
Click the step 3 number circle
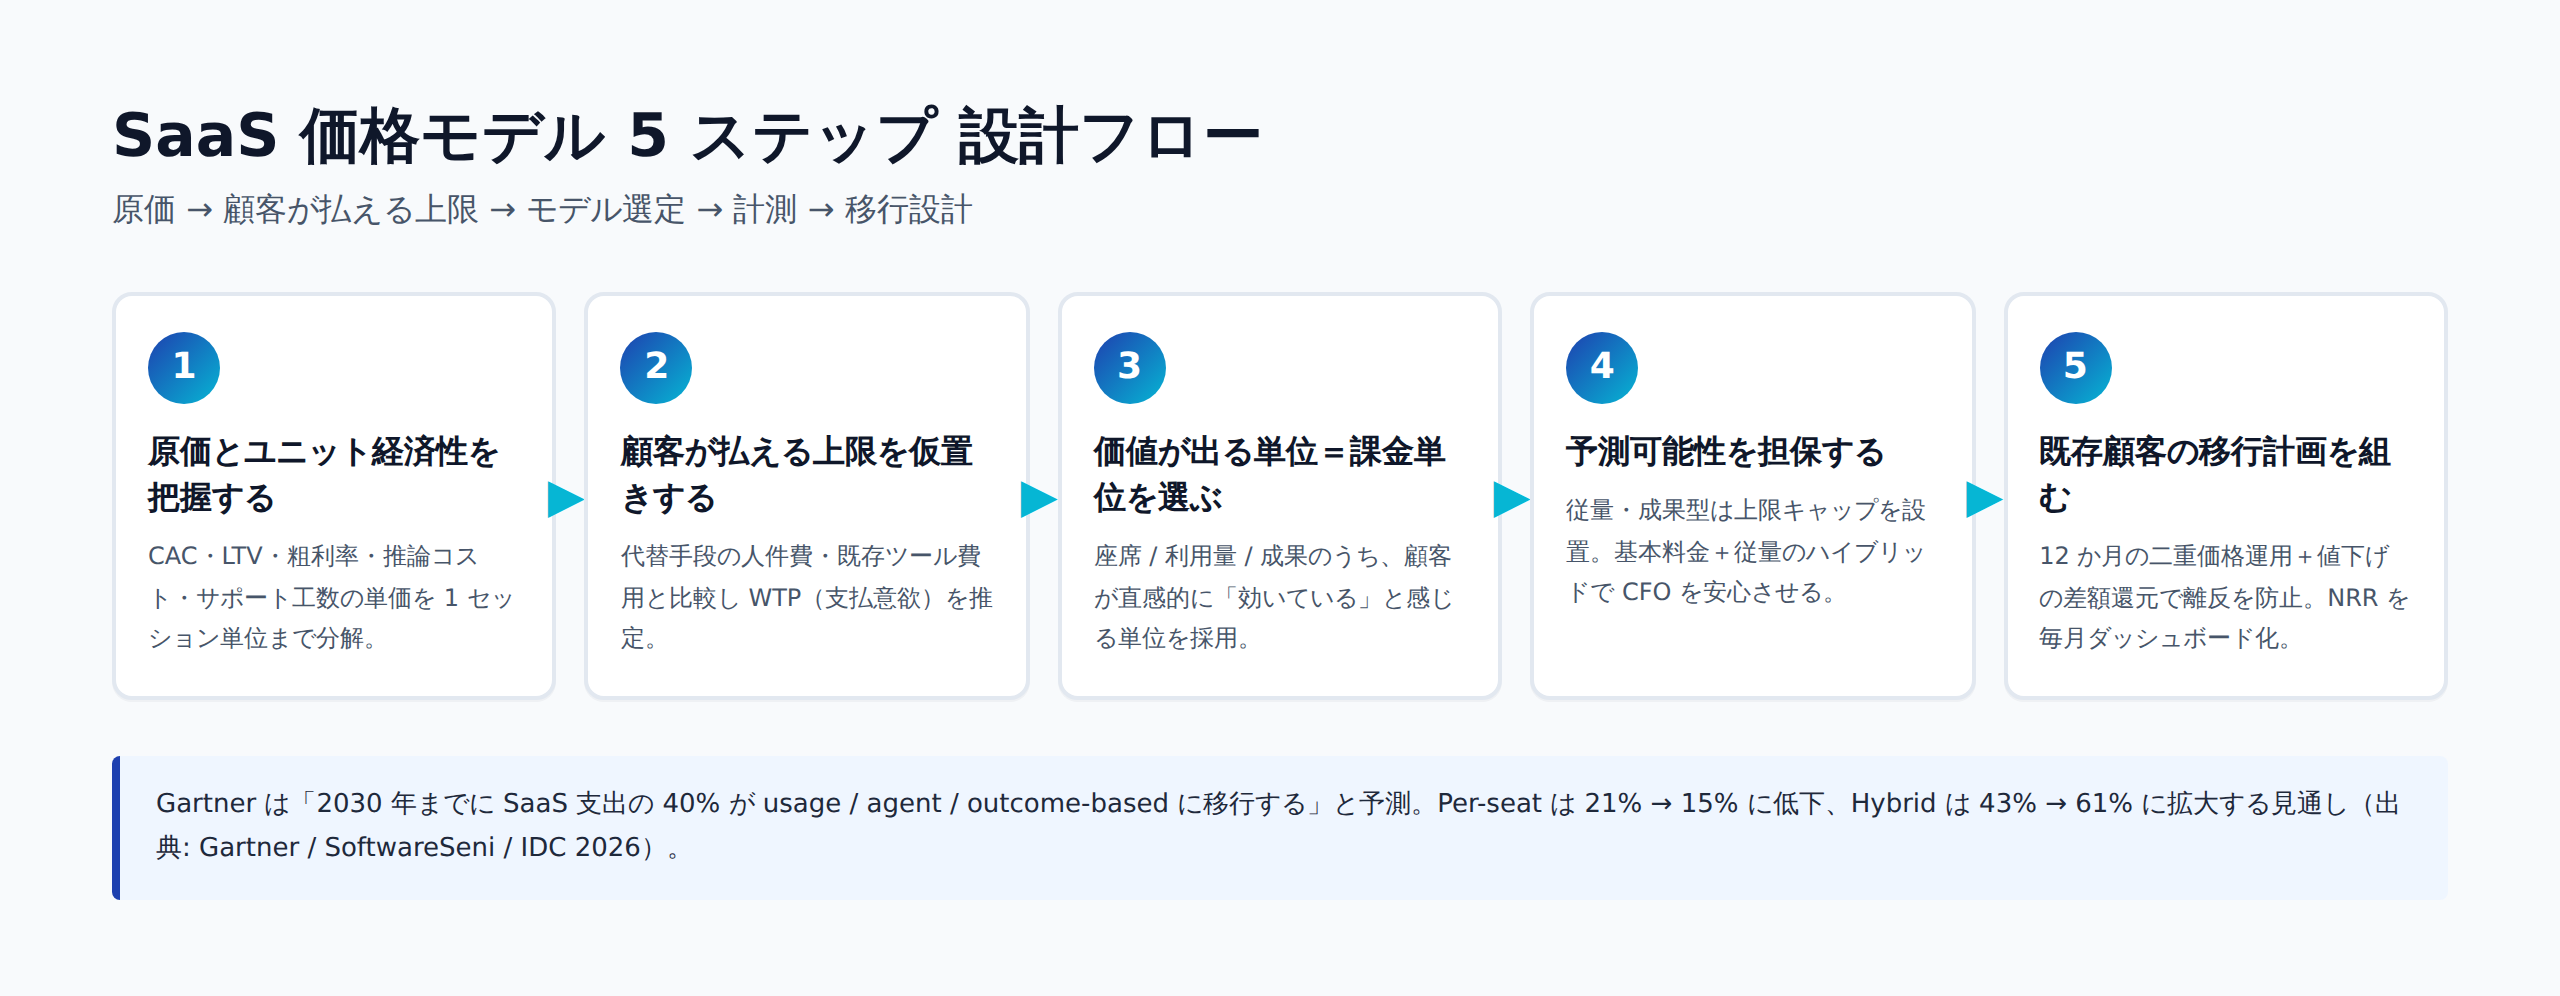[1130, 367]
